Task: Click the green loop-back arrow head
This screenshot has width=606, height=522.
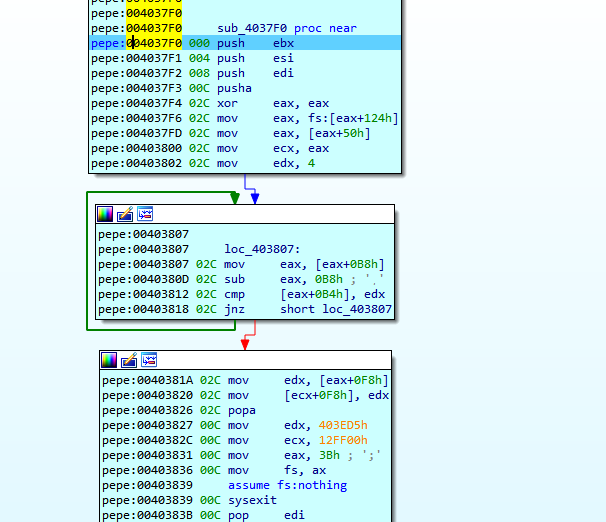Action: coord(235,199)
